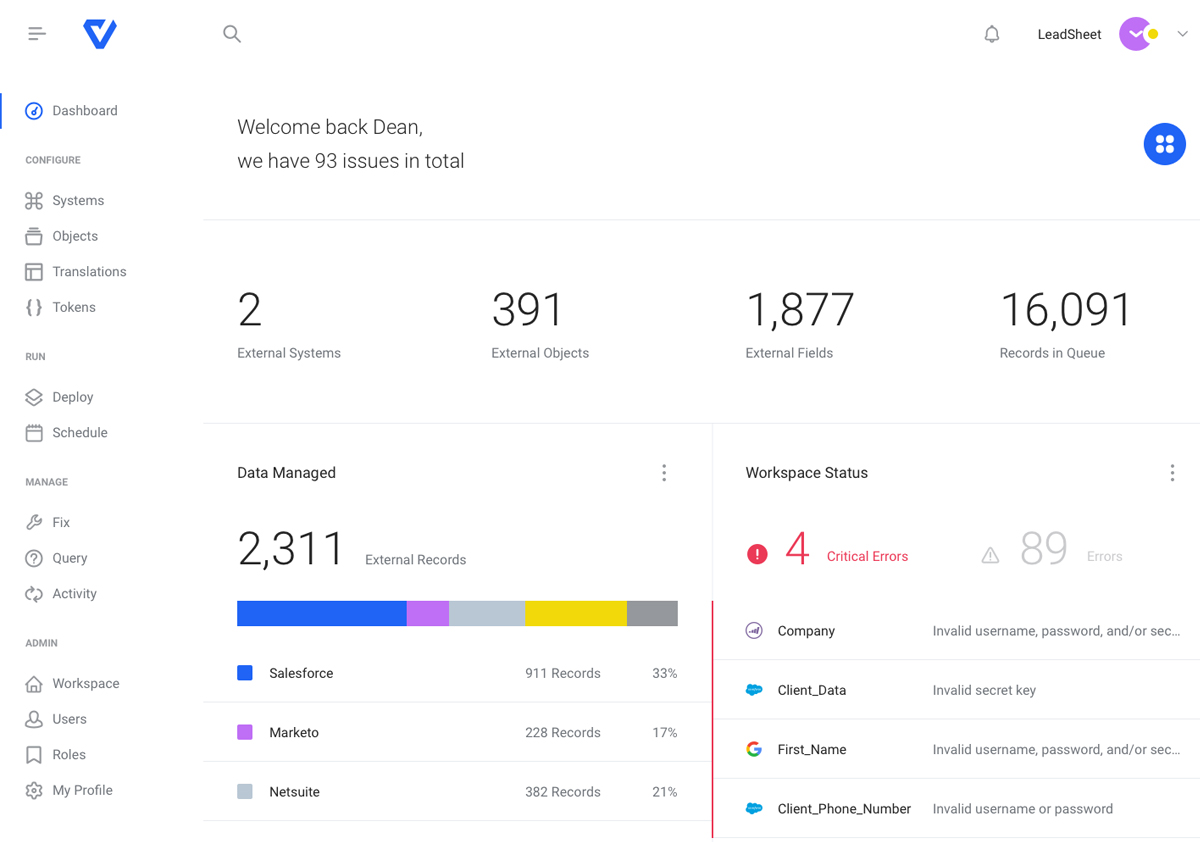Open the Systems configuration page
Viewport: 1200px width, 842px height.
[80, 200]
